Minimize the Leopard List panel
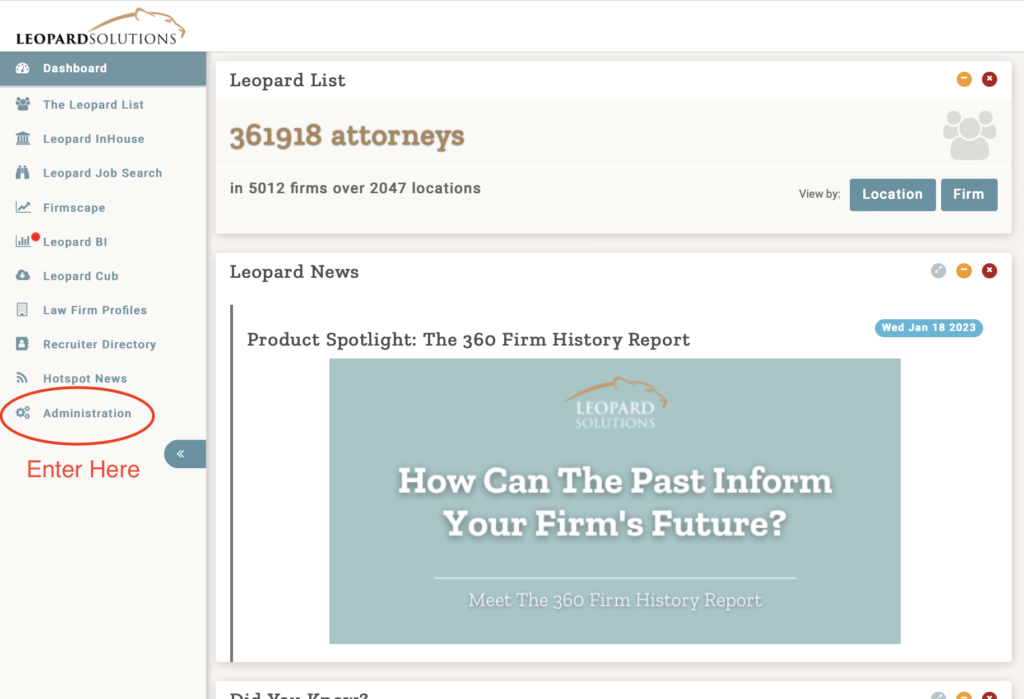This screenshot has height=699, width=1024. tap(964, 79)
